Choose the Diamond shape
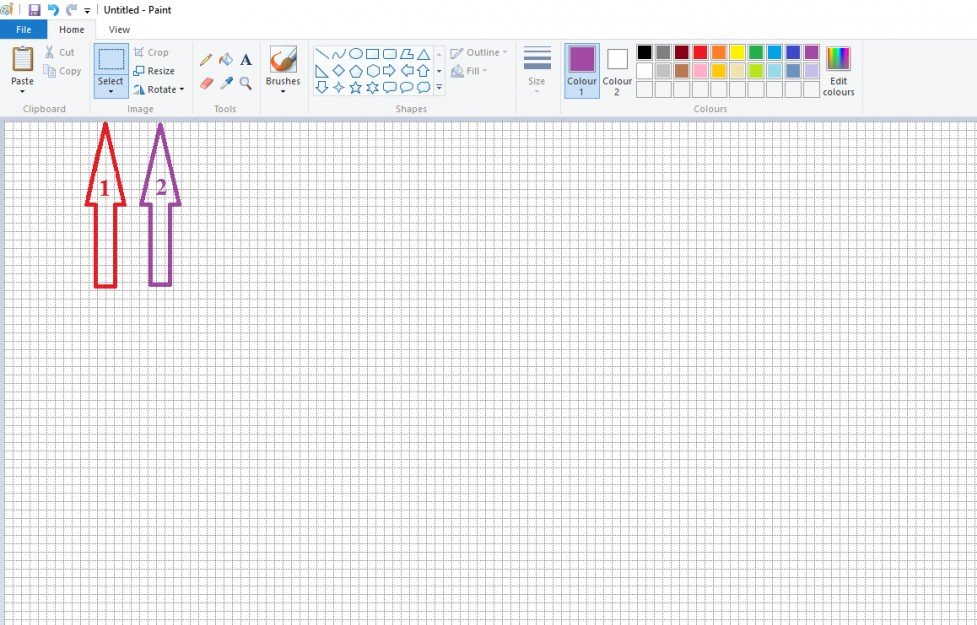Viewport: 977px width, 625px height. point(338,70)
